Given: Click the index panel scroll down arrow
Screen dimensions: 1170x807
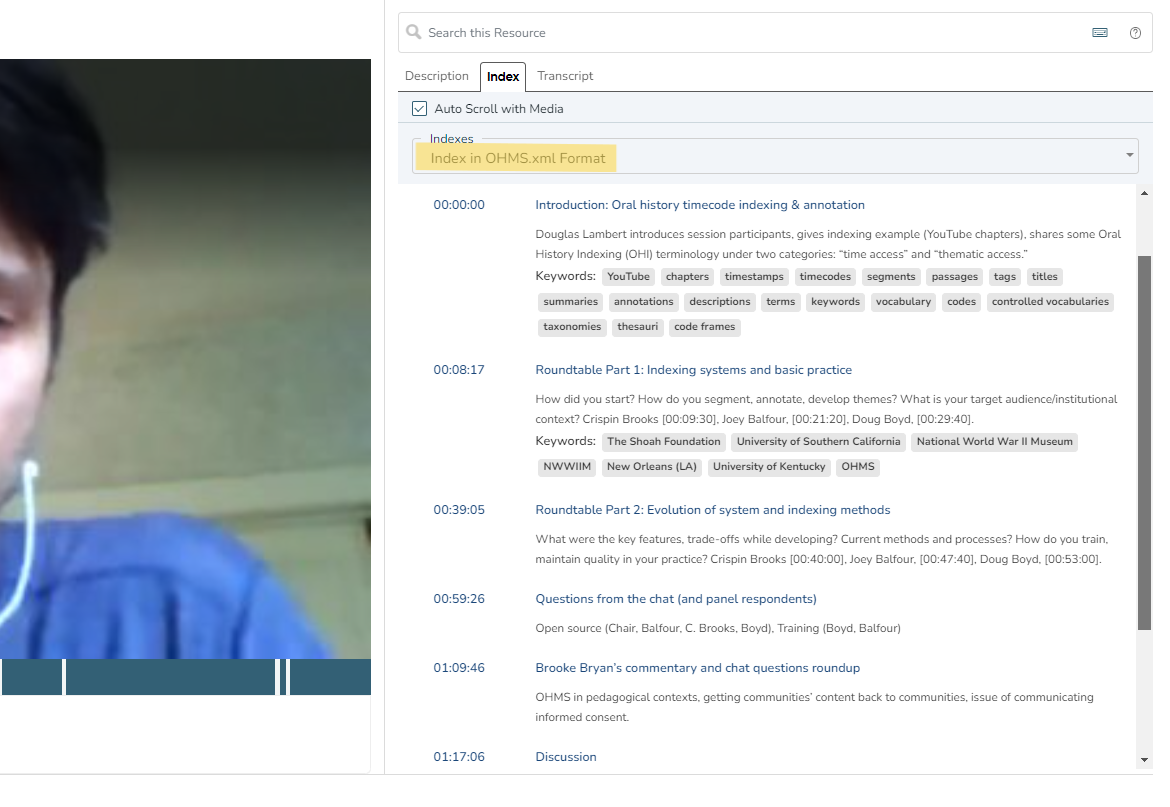Looking at the screenshot, I should [x=1145, y=760].
